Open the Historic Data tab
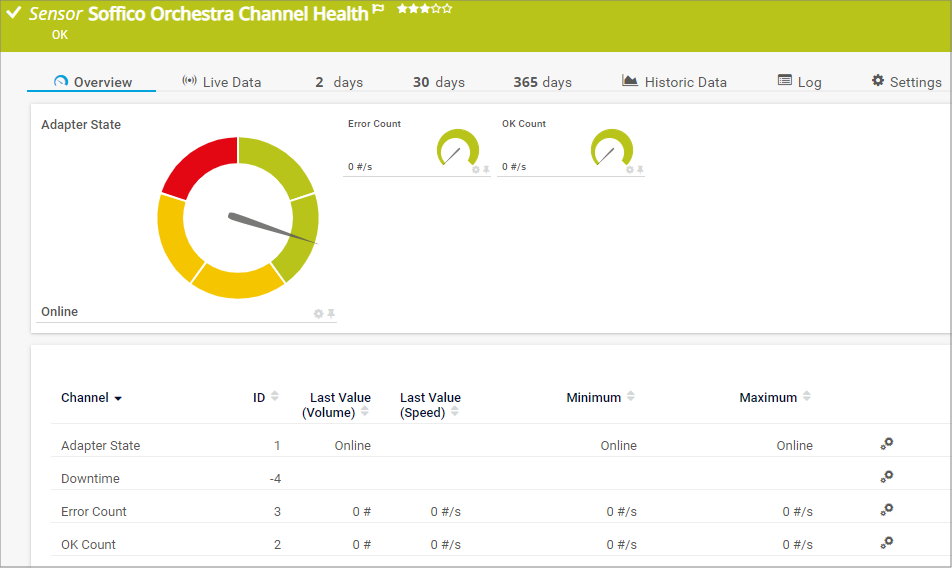Image resolution: width=952 pixels, height=568 pixels. pyautogui.click(x=674, y=82)
